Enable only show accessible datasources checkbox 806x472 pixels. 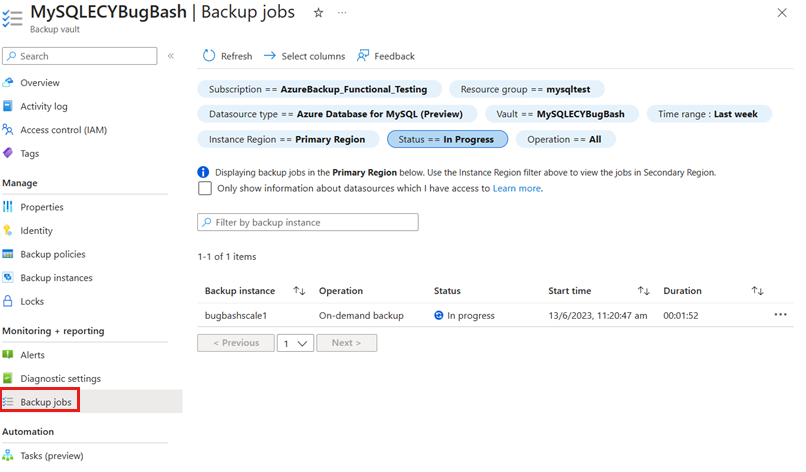click(x=205, y=188)
